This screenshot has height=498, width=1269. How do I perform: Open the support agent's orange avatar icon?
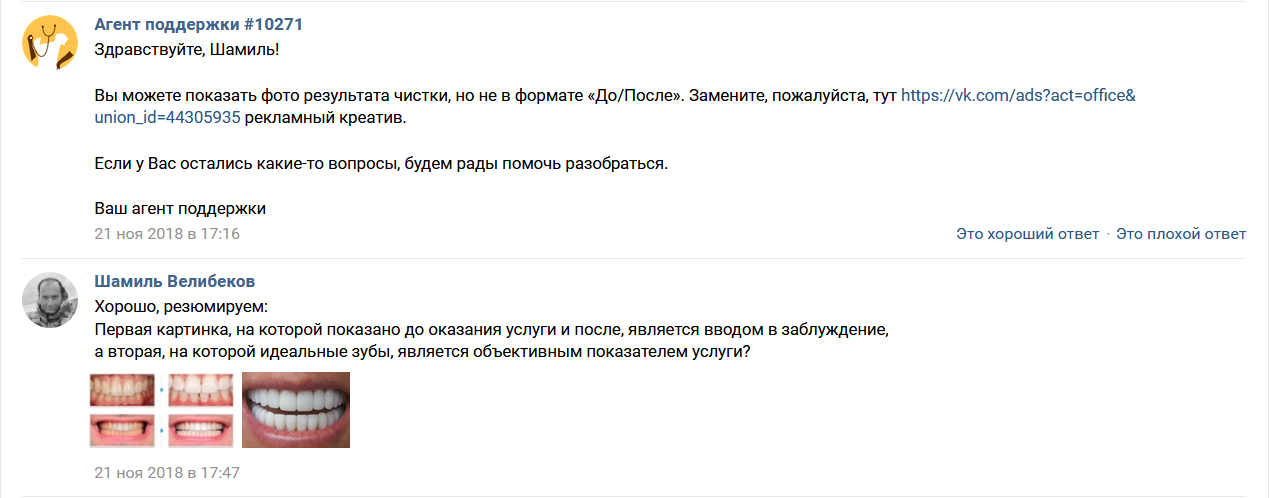coord(50,43)
